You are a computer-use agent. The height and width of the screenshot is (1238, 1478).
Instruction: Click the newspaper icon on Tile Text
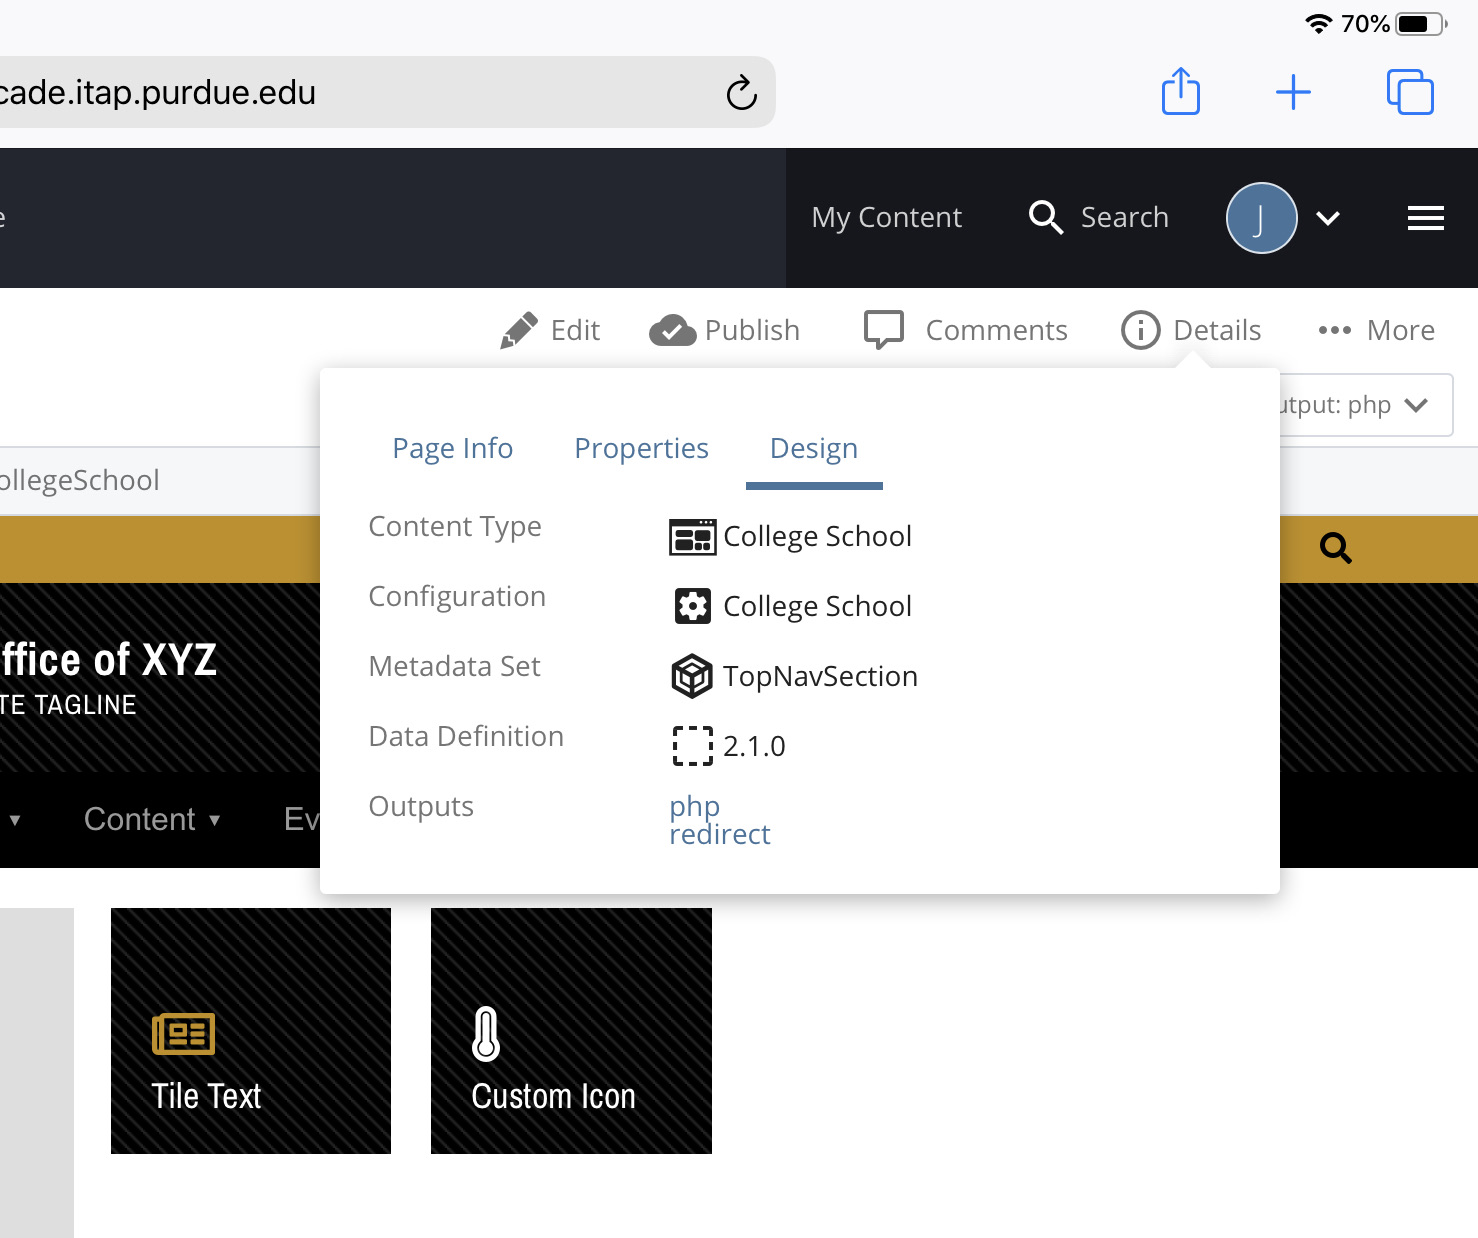pos(183,1034)
